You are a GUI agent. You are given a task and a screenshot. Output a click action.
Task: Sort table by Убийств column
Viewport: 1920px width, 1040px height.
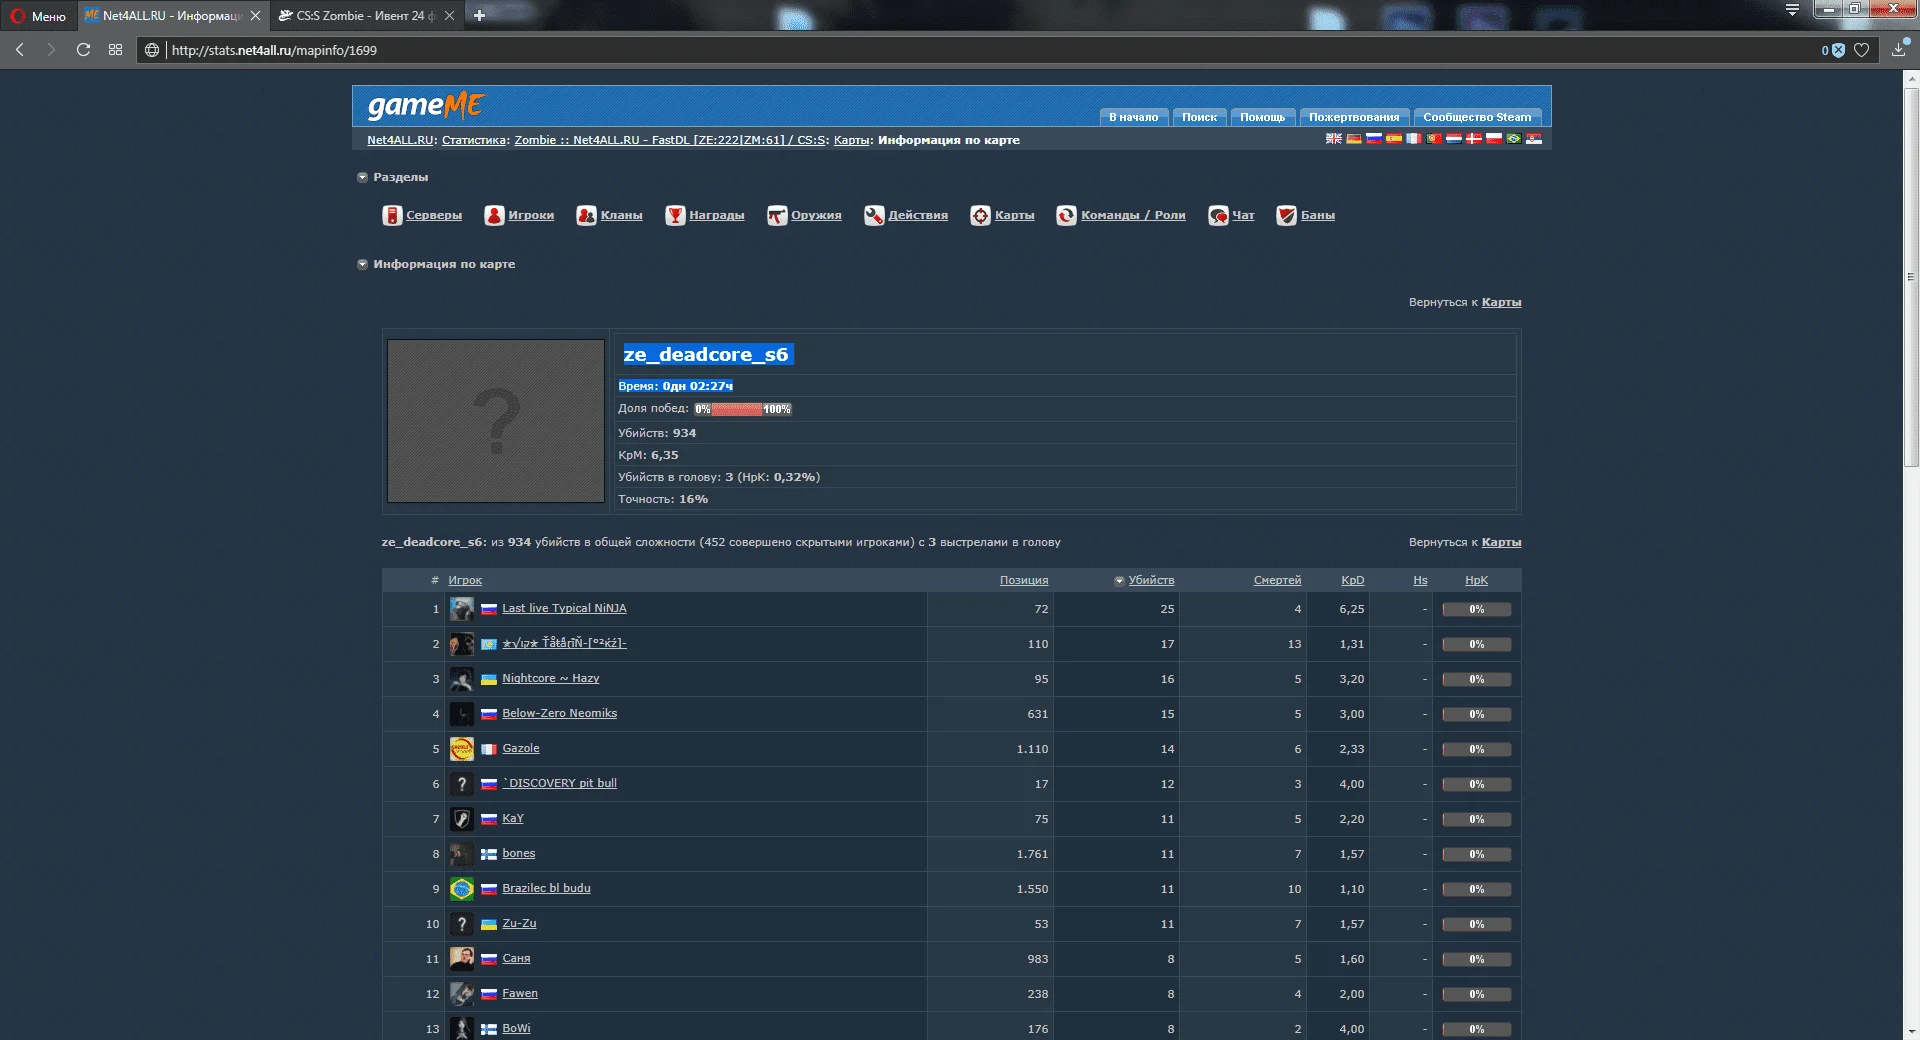[x=1151, y=581]
